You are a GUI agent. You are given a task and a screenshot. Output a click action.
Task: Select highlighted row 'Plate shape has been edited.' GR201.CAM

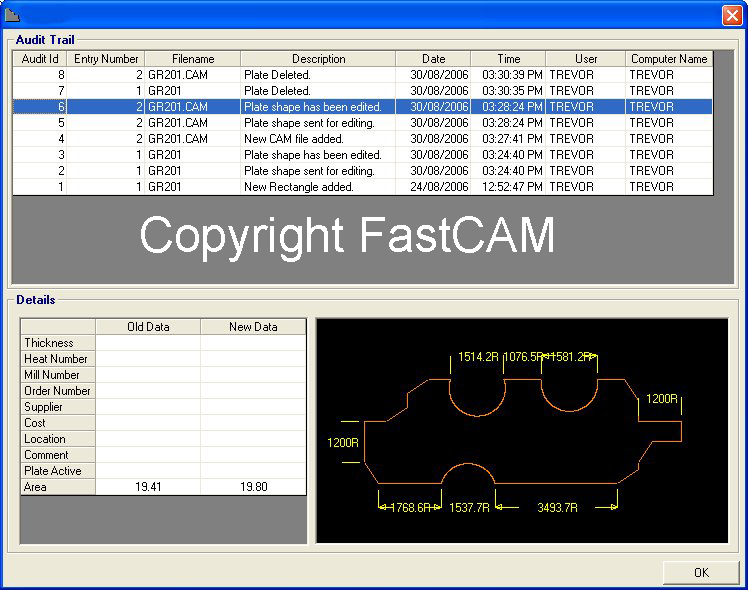[363, 107]
